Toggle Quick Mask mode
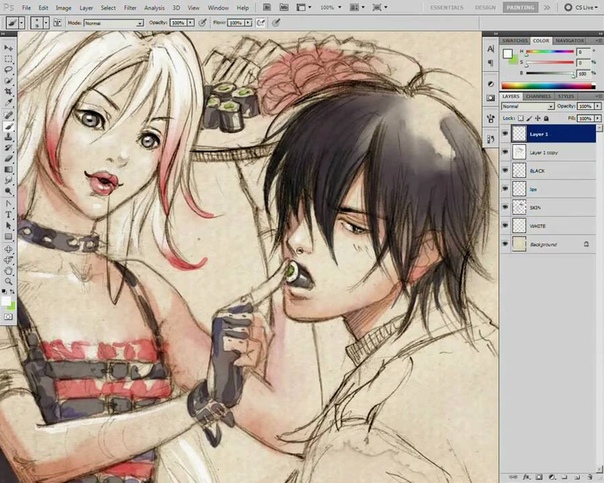The image size is (604, 483). tap(8, 317)
